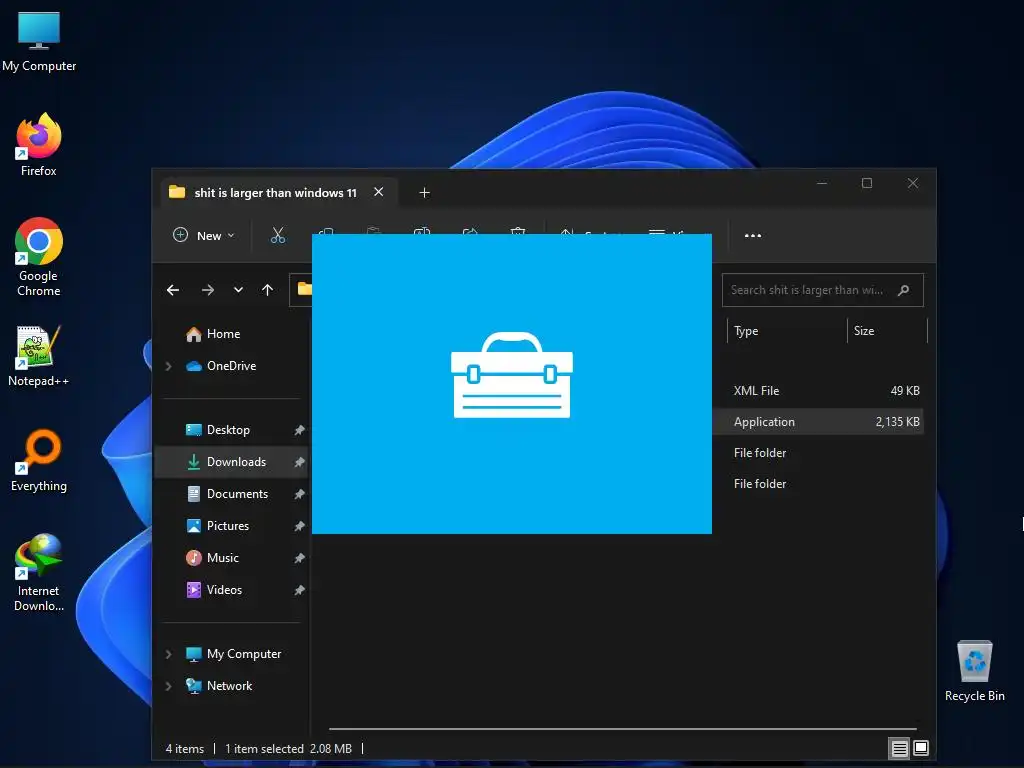The height and width of the screenshot is (768, 1024).
Task: Open the See more three-dots menu
Action: [752, 236]
